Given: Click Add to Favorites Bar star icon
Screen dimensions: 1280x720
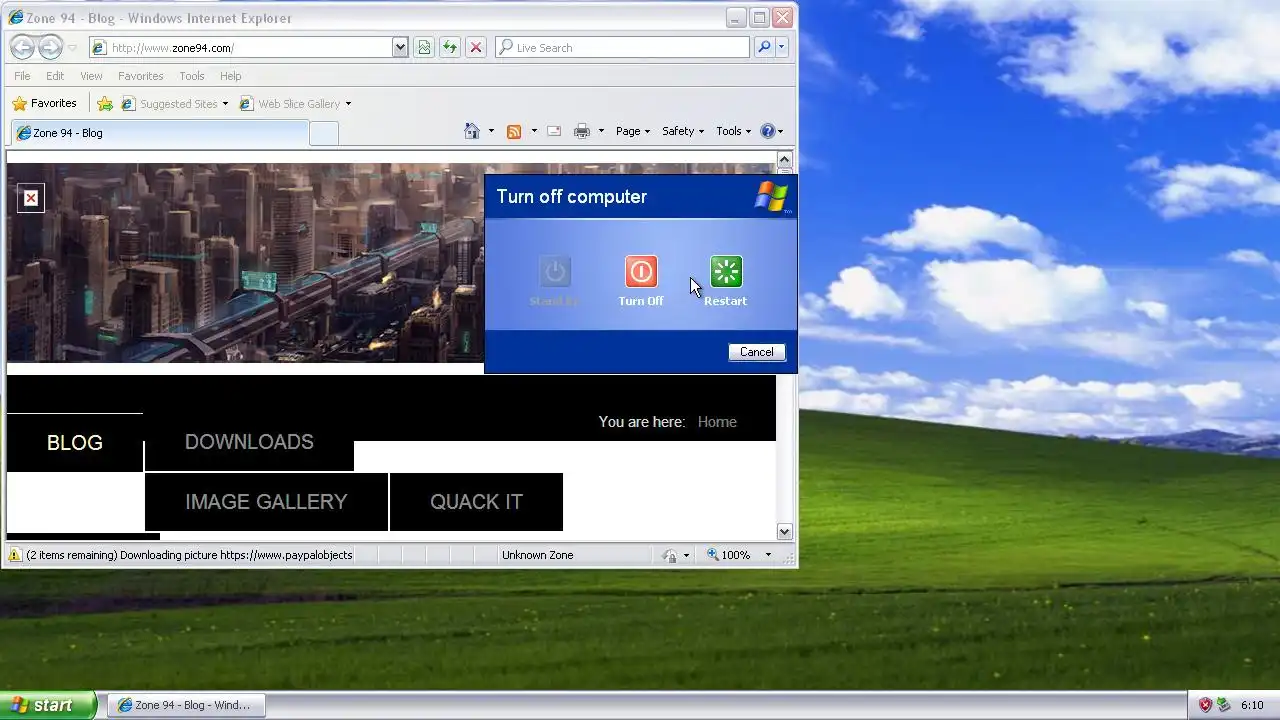Looking at the screenshot, I should (x=105, y=104).
